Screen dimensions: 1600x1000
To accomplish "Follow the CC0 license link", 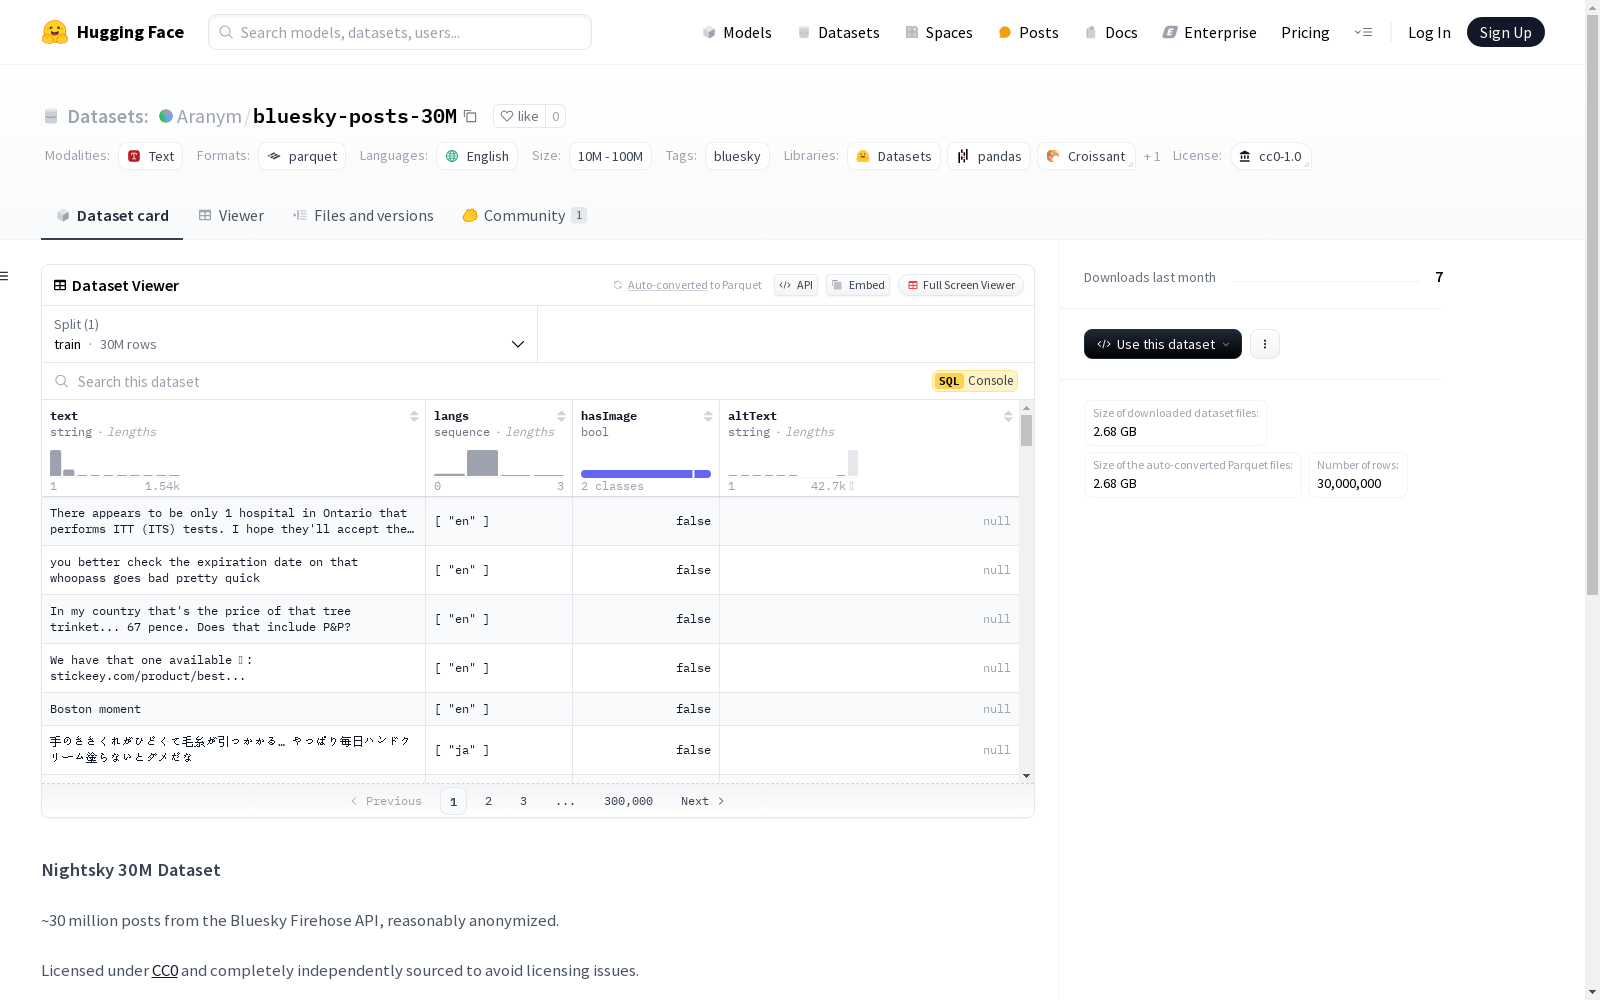I will [165, 970].
